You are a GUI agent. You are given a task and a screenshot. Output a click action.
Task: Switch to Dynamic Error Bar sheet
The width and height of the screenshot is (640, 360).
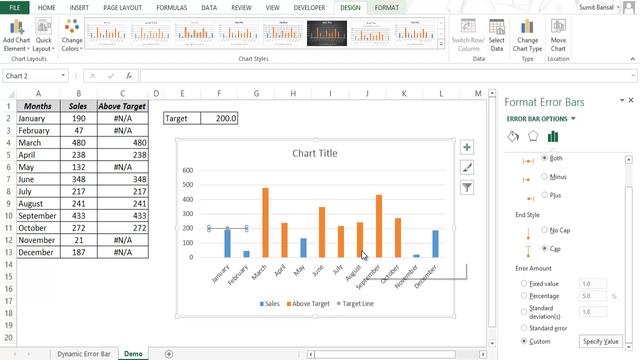coord(84,354)
